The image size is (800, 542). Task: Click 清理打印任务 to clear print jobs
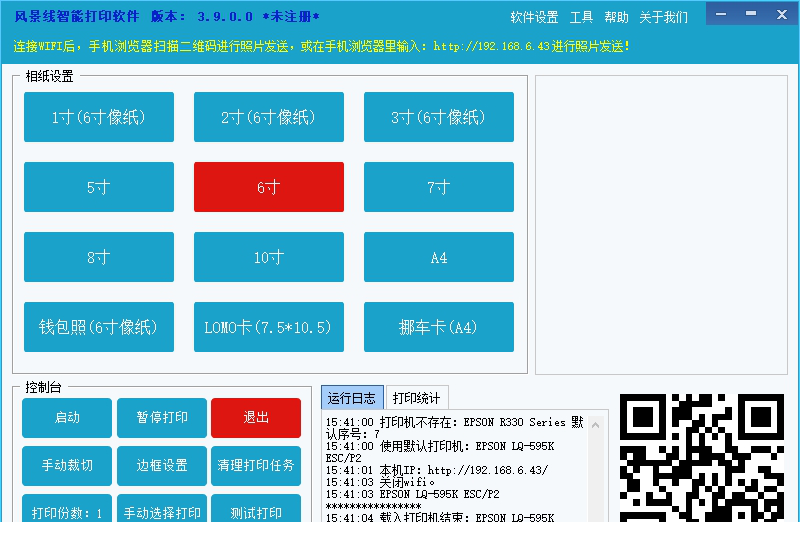[x=256, y=465]
